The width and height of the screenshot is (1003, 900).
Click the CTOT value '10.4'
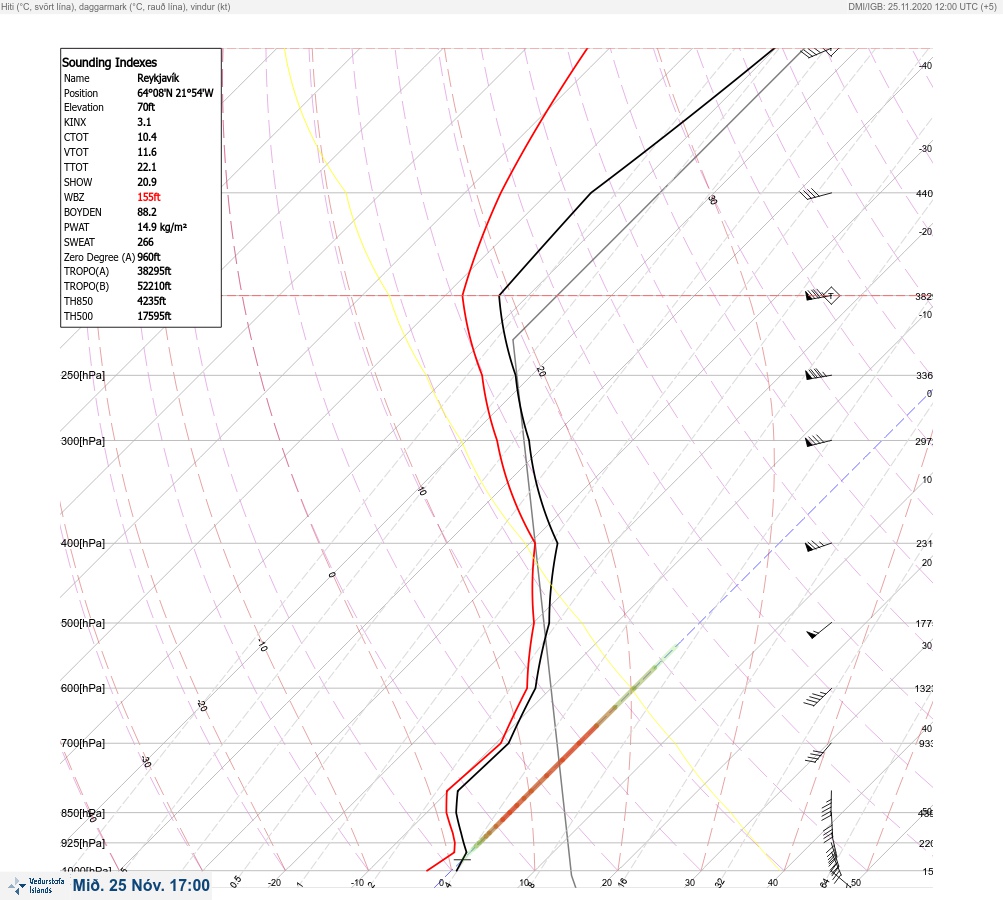pyautogui.click(x=146, y=137)
